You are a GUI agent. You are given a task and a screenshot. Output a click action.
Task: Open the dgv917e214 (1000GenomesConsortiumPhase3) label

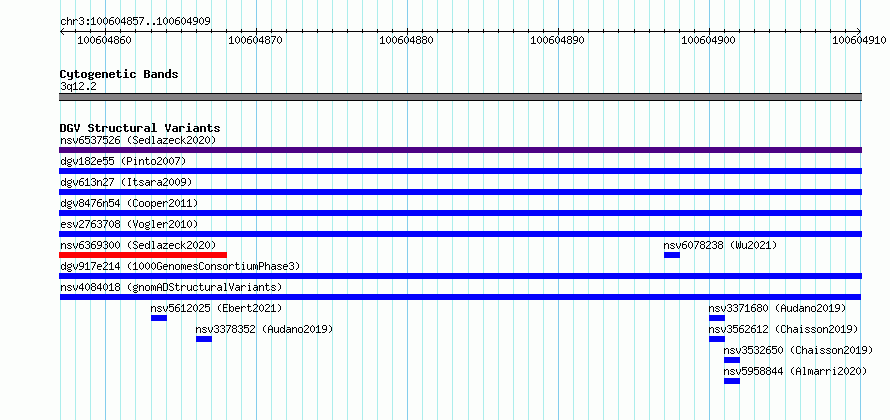(x=180, y=266)
